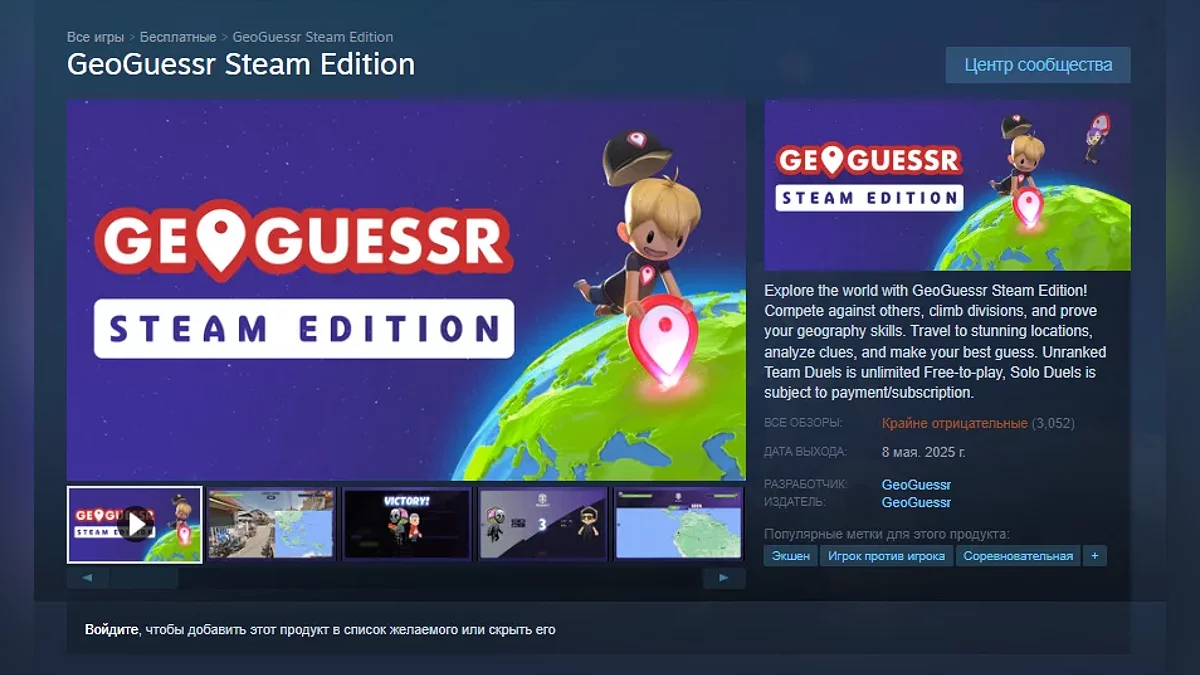
Task: Select the Игрок против игрока tag
Action: pyautogui.click(x=887, y=556)
